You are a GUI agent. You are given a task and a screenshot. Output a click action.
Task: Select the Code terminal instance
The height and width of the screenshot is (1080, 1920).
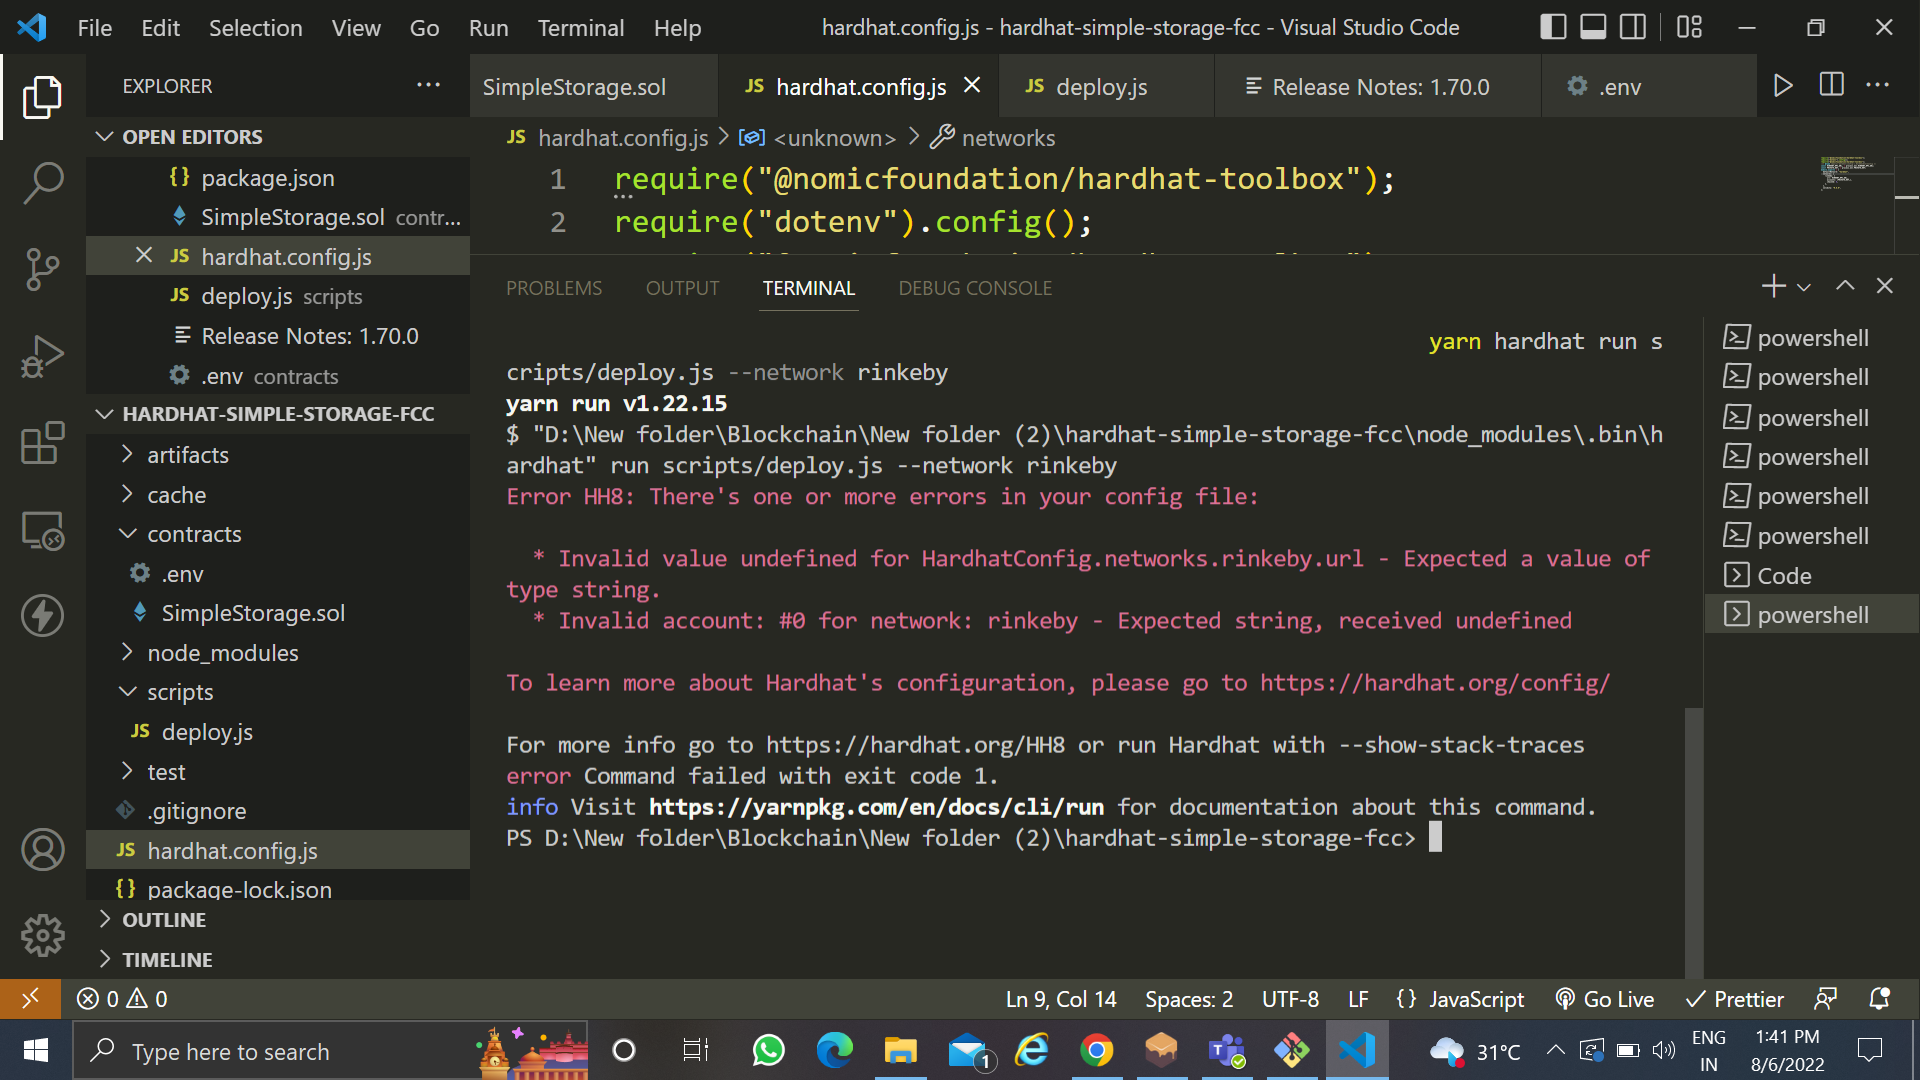(x=1812, y=576)
